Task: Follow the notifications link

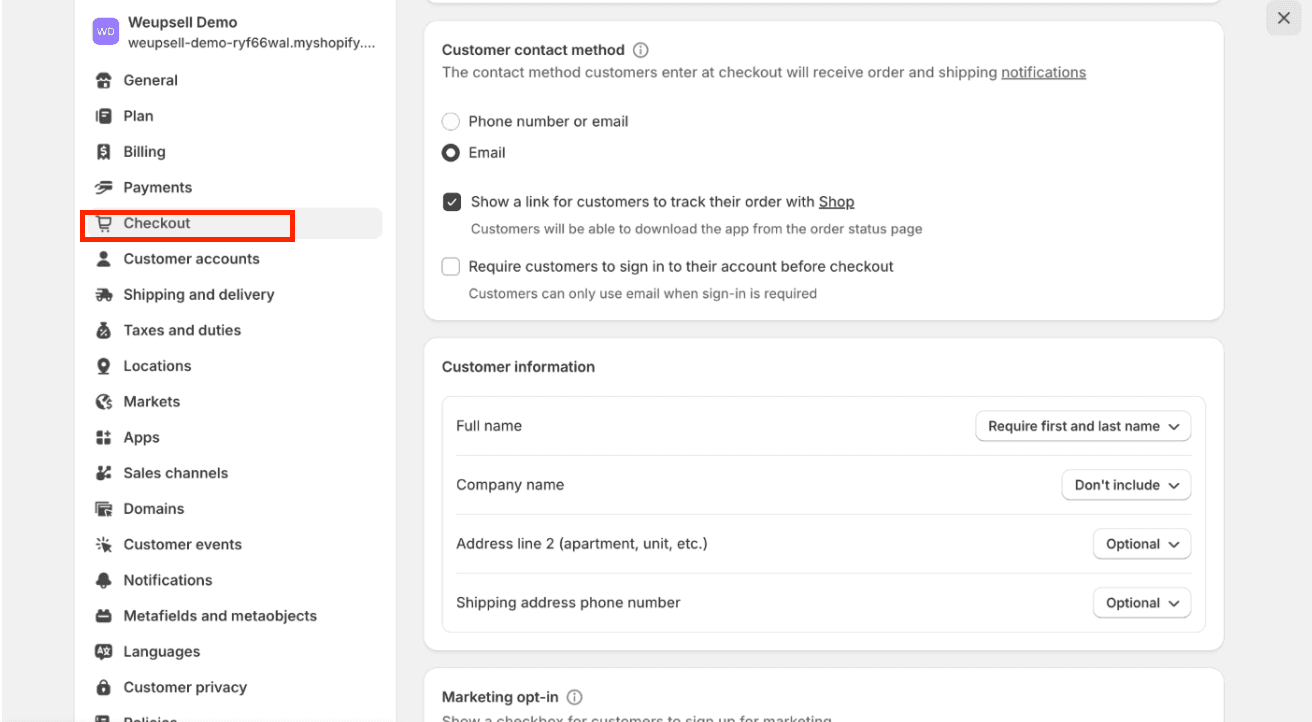Action: [x=1043, y=72]
